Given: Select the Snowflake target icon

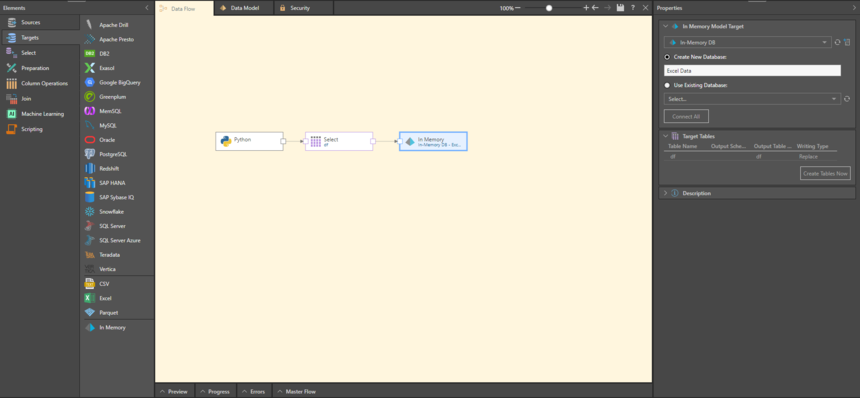Looking at the screenshot, I should 89,212.
